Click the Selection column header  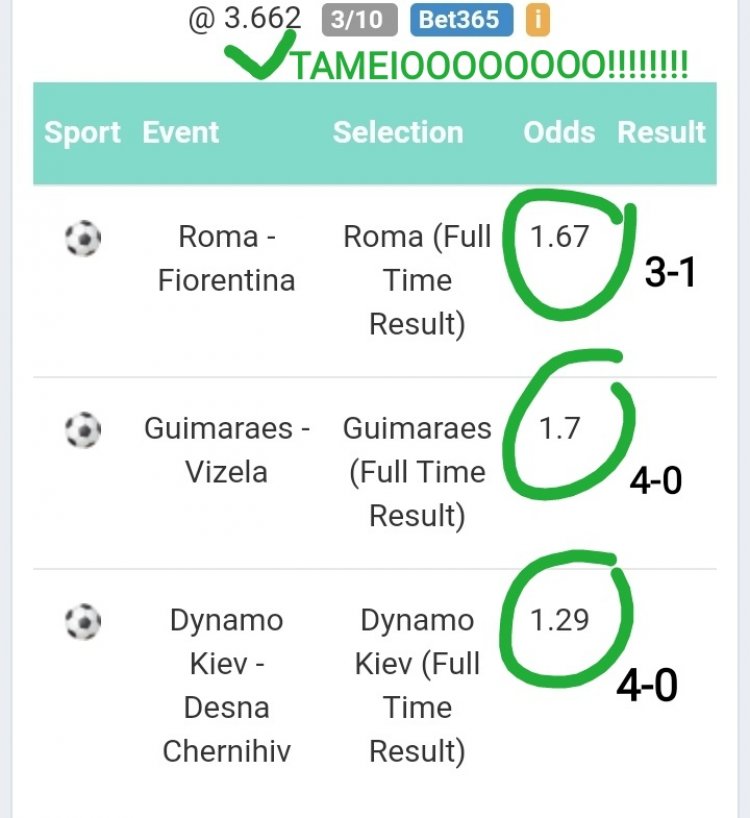(x=398, y=132)
